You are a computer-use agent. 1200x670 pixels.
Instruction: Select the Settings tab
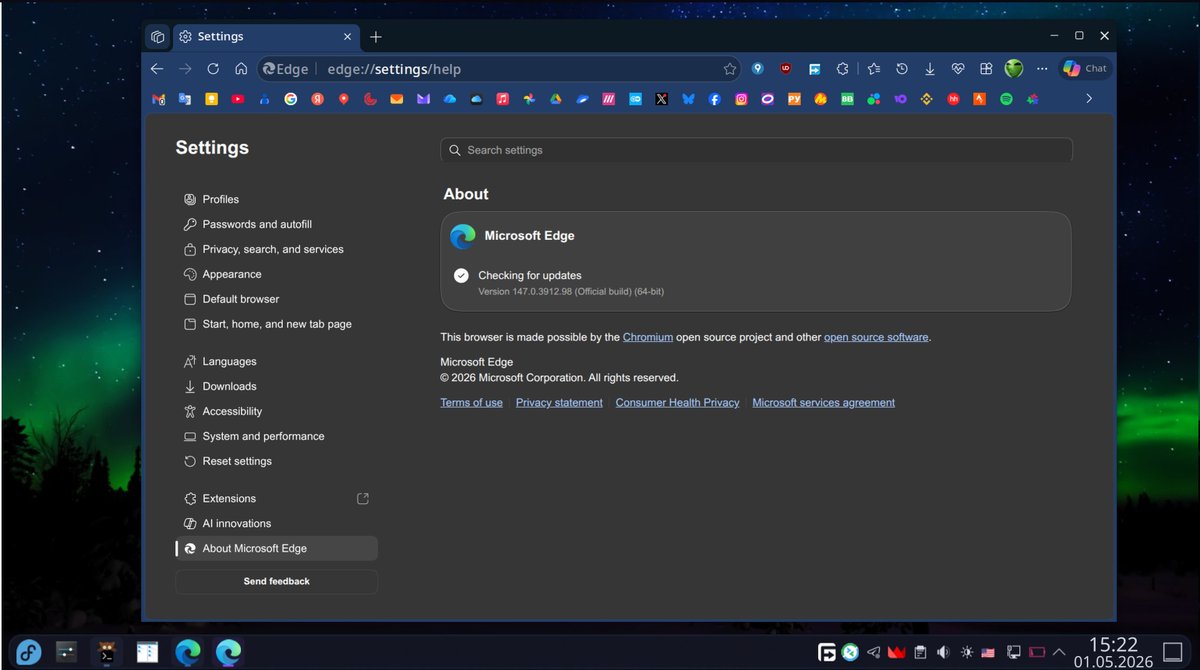click(x=267, y=37)
